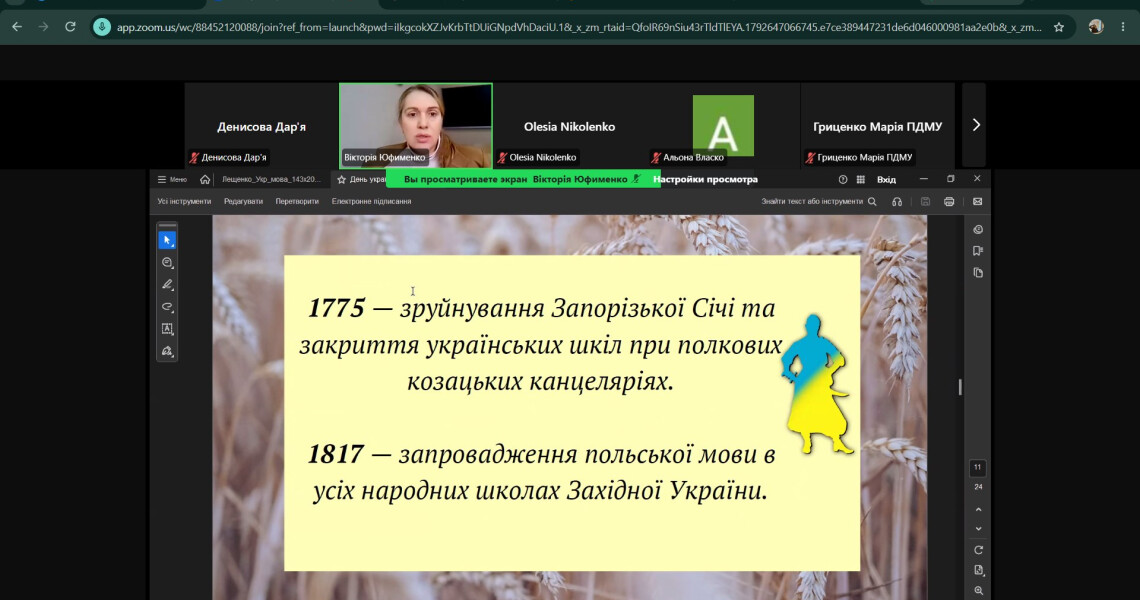
Task: Open Усі інструменти menu
Action: pos(184,201)
